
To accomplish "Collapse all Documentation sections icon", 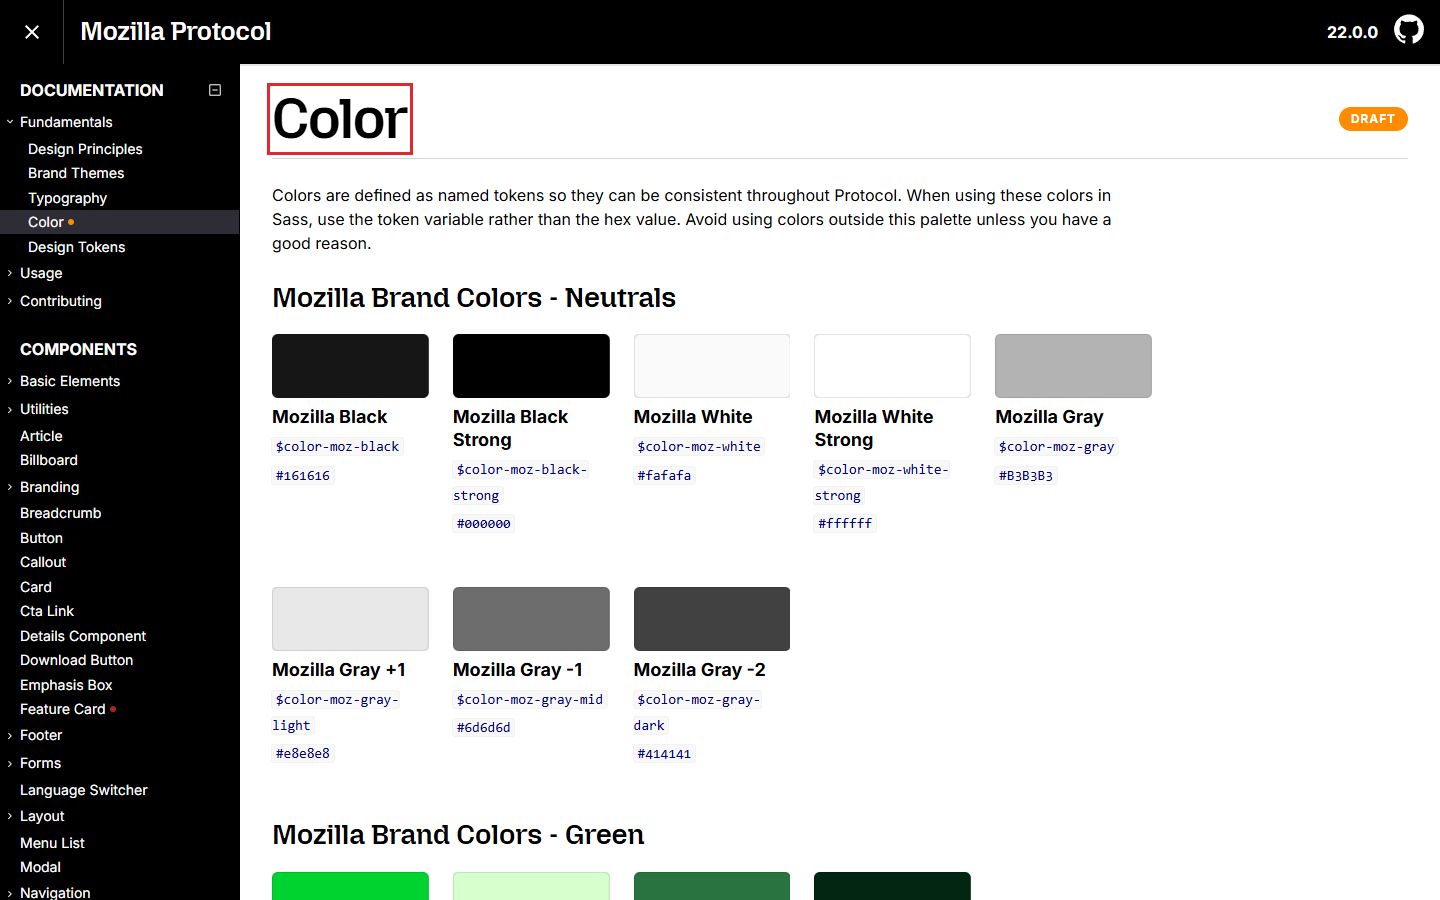I will 215,90.
